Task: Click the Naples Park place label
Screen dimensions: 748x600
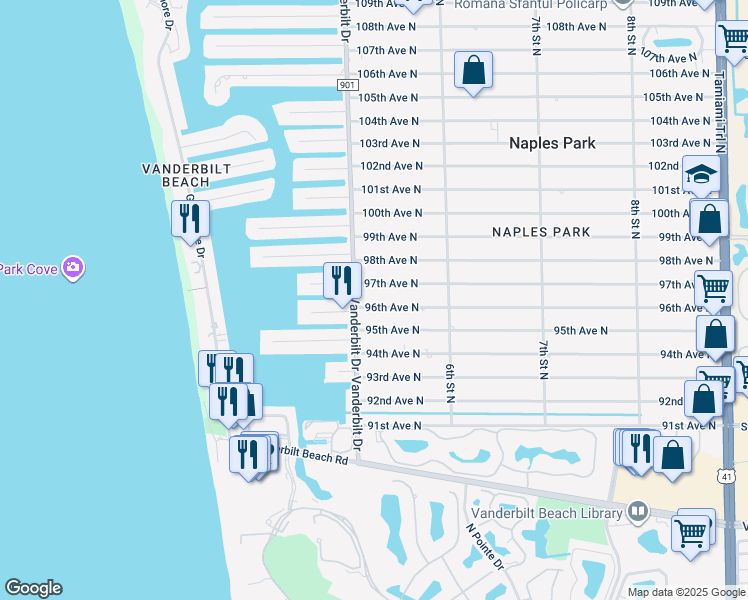Action: pos(552,143)
